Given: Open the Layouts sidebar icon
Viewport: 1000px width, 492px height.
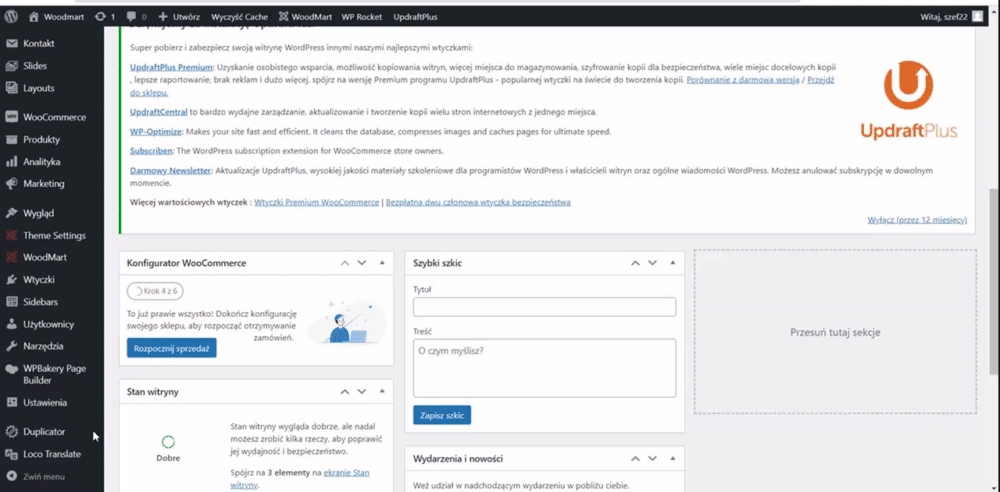Looking at the screenshot, I should [x=11, y=88].
